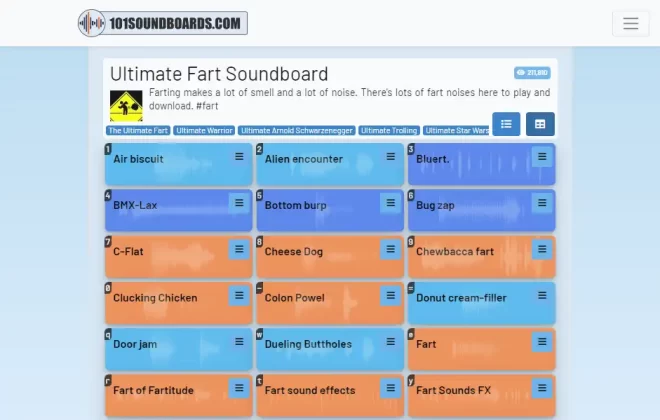Open options menu for Bottom burp
This screenshot has height=420, width=660.
[391, 203]
